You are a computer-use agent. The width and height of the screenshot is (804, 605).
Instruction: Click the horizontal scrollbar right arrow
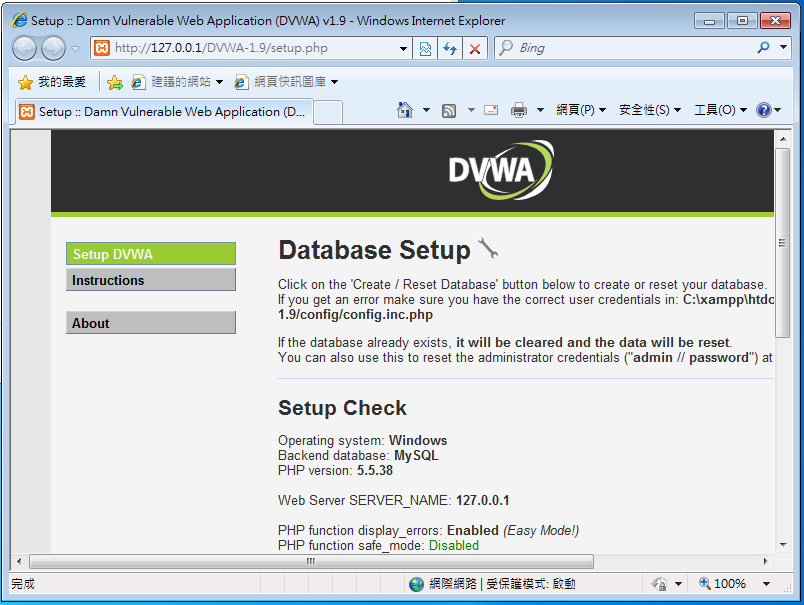[766, 561]
